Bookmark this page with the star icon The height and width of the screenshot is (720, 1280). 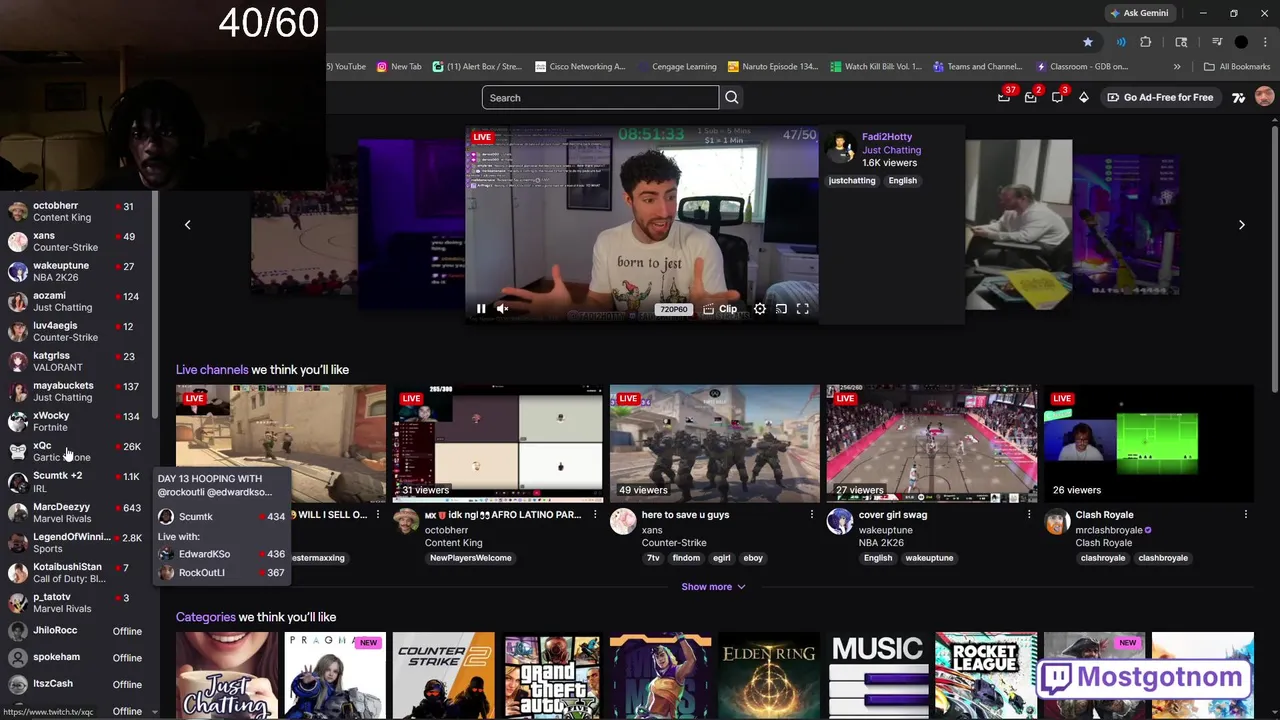click(x=1088, y=42)
